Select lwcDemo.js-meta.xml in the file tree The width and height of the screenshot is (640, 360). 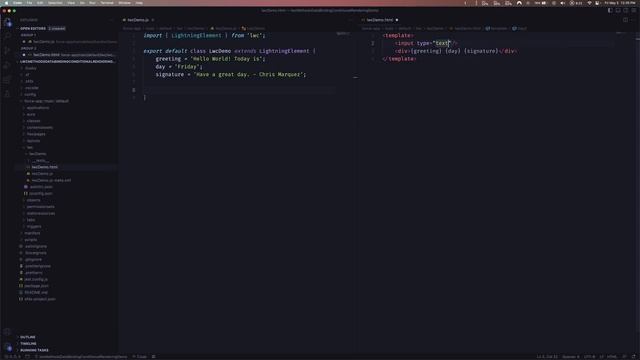point(51,180)
